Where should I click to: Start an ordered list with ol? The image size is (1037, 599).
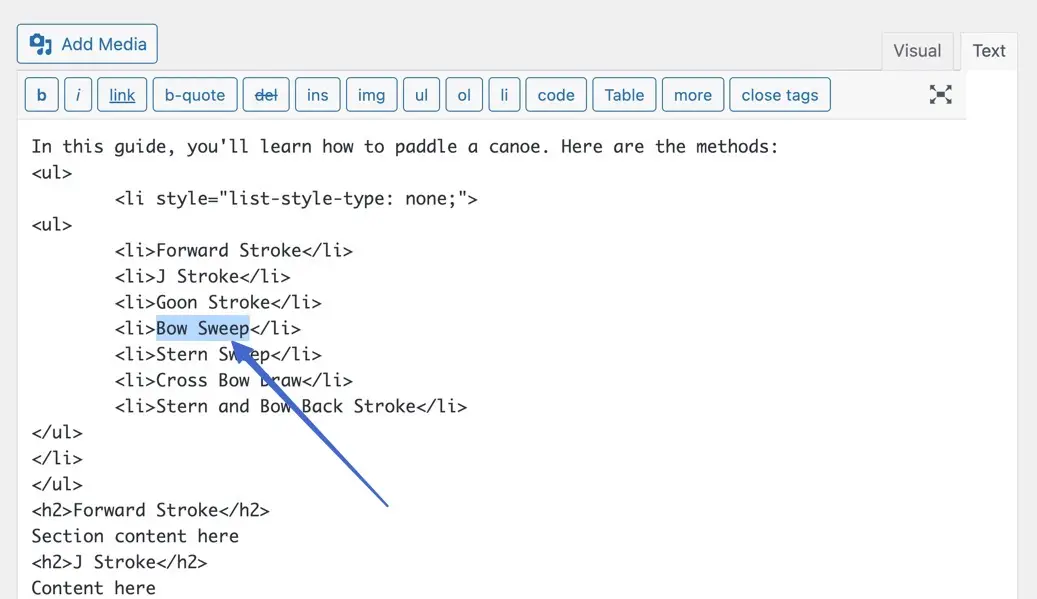tap(463, 94)
